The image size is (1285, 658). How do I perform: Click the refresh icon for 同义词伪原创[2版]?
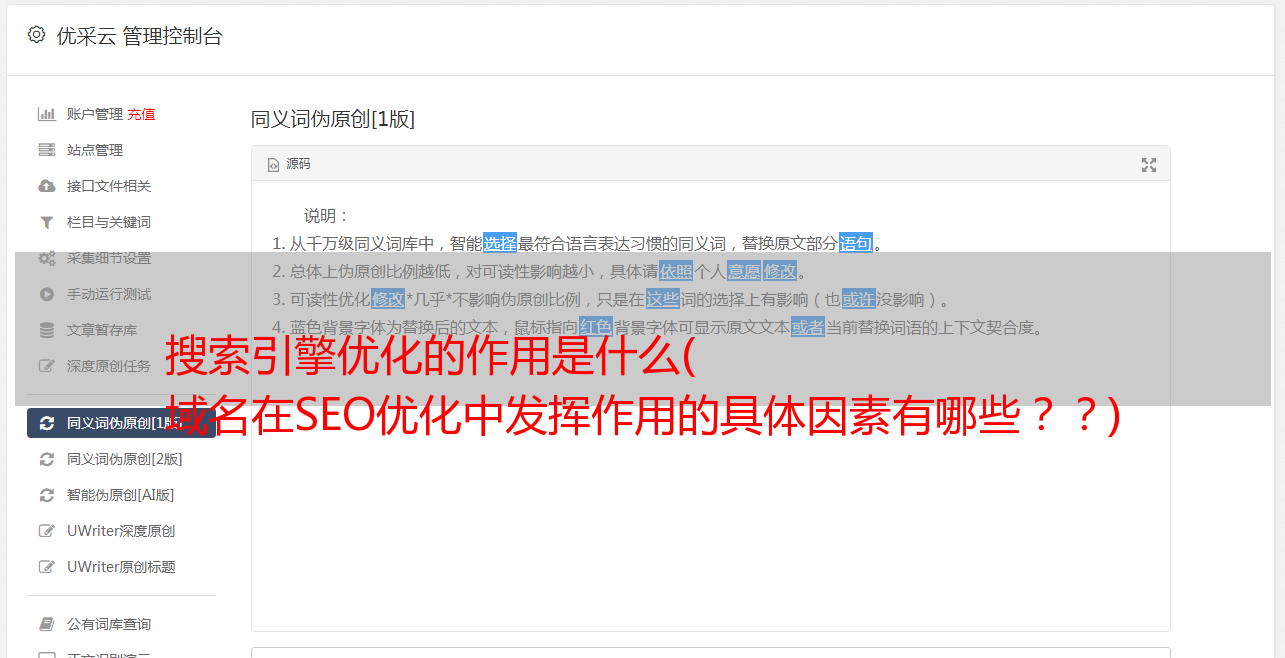[x=46, y=459]
